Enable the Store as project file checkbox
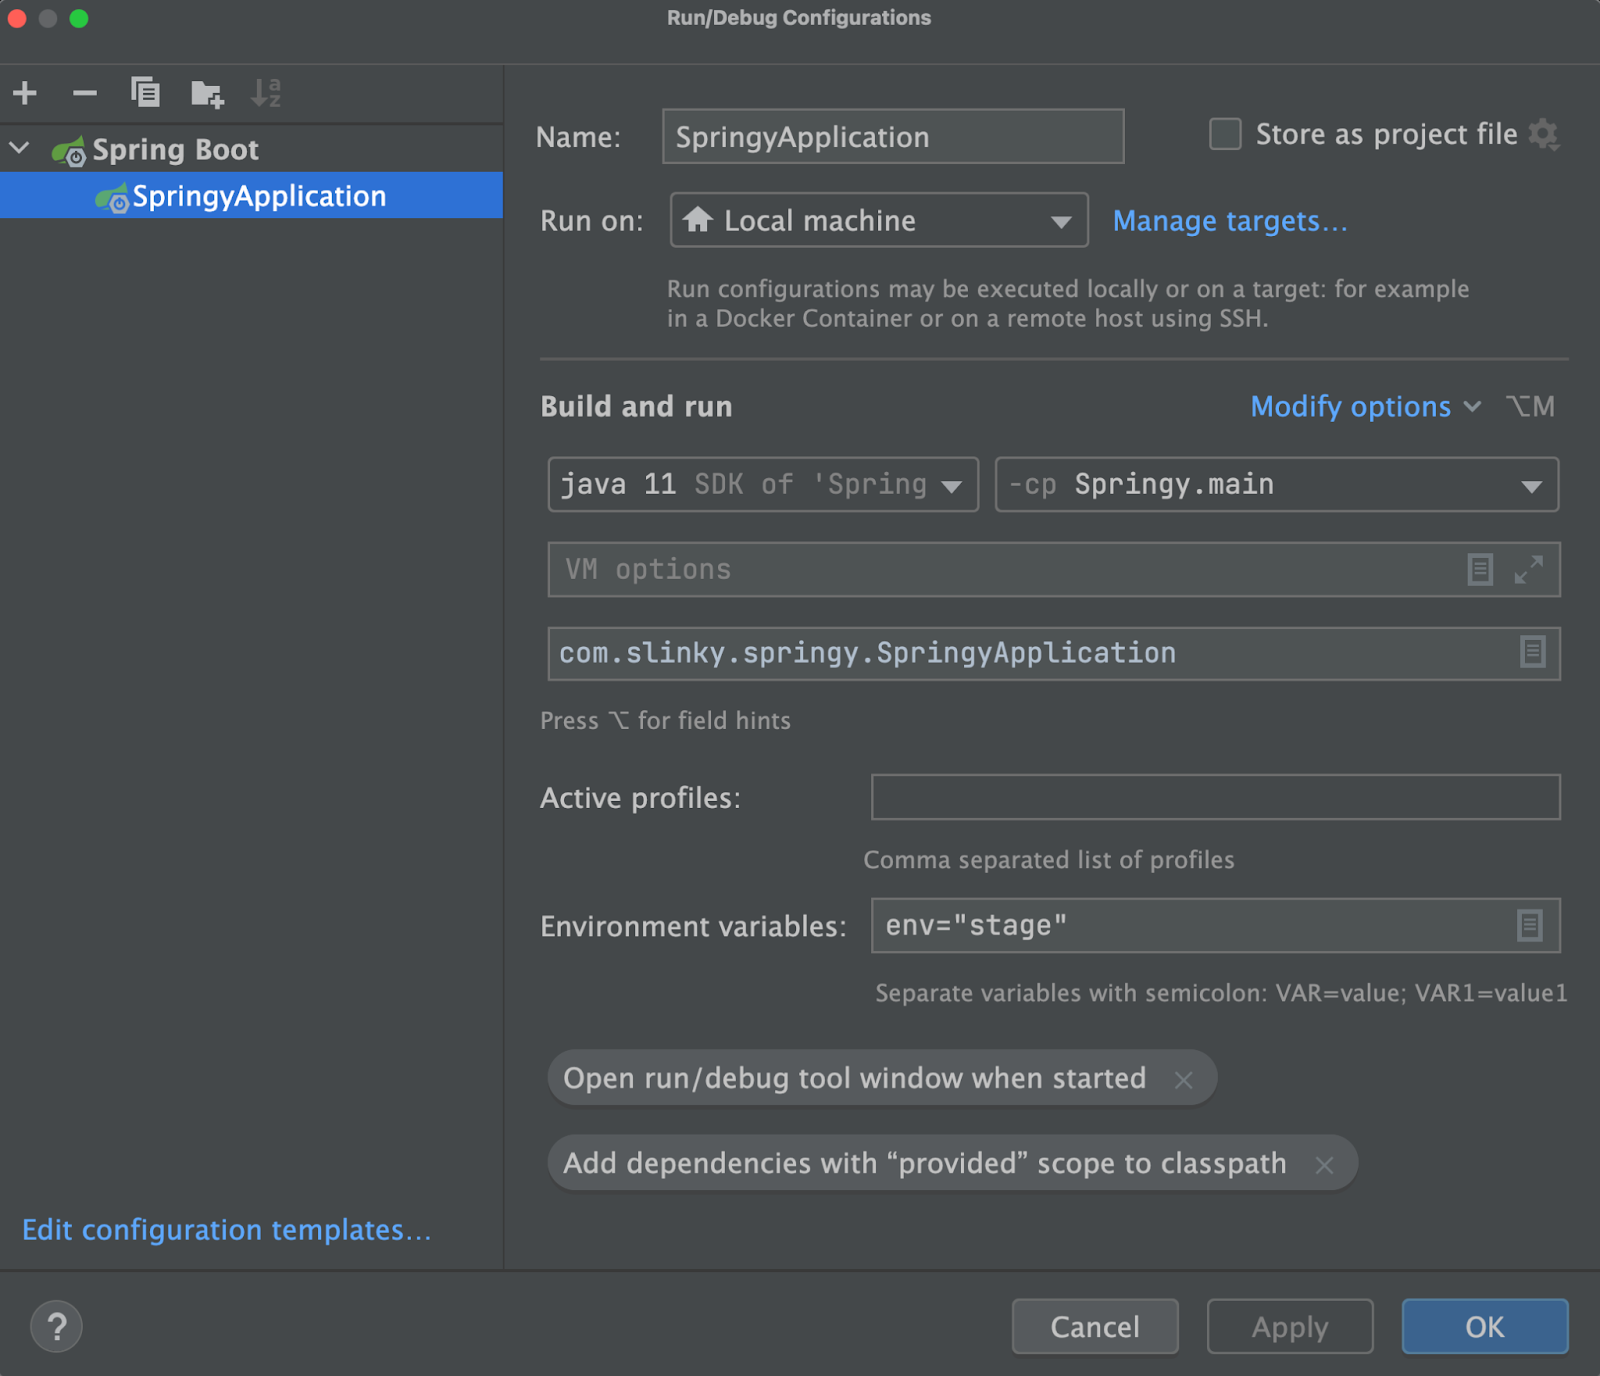The width and height of the screenshot is (1600, 1376). [1225, 134]
